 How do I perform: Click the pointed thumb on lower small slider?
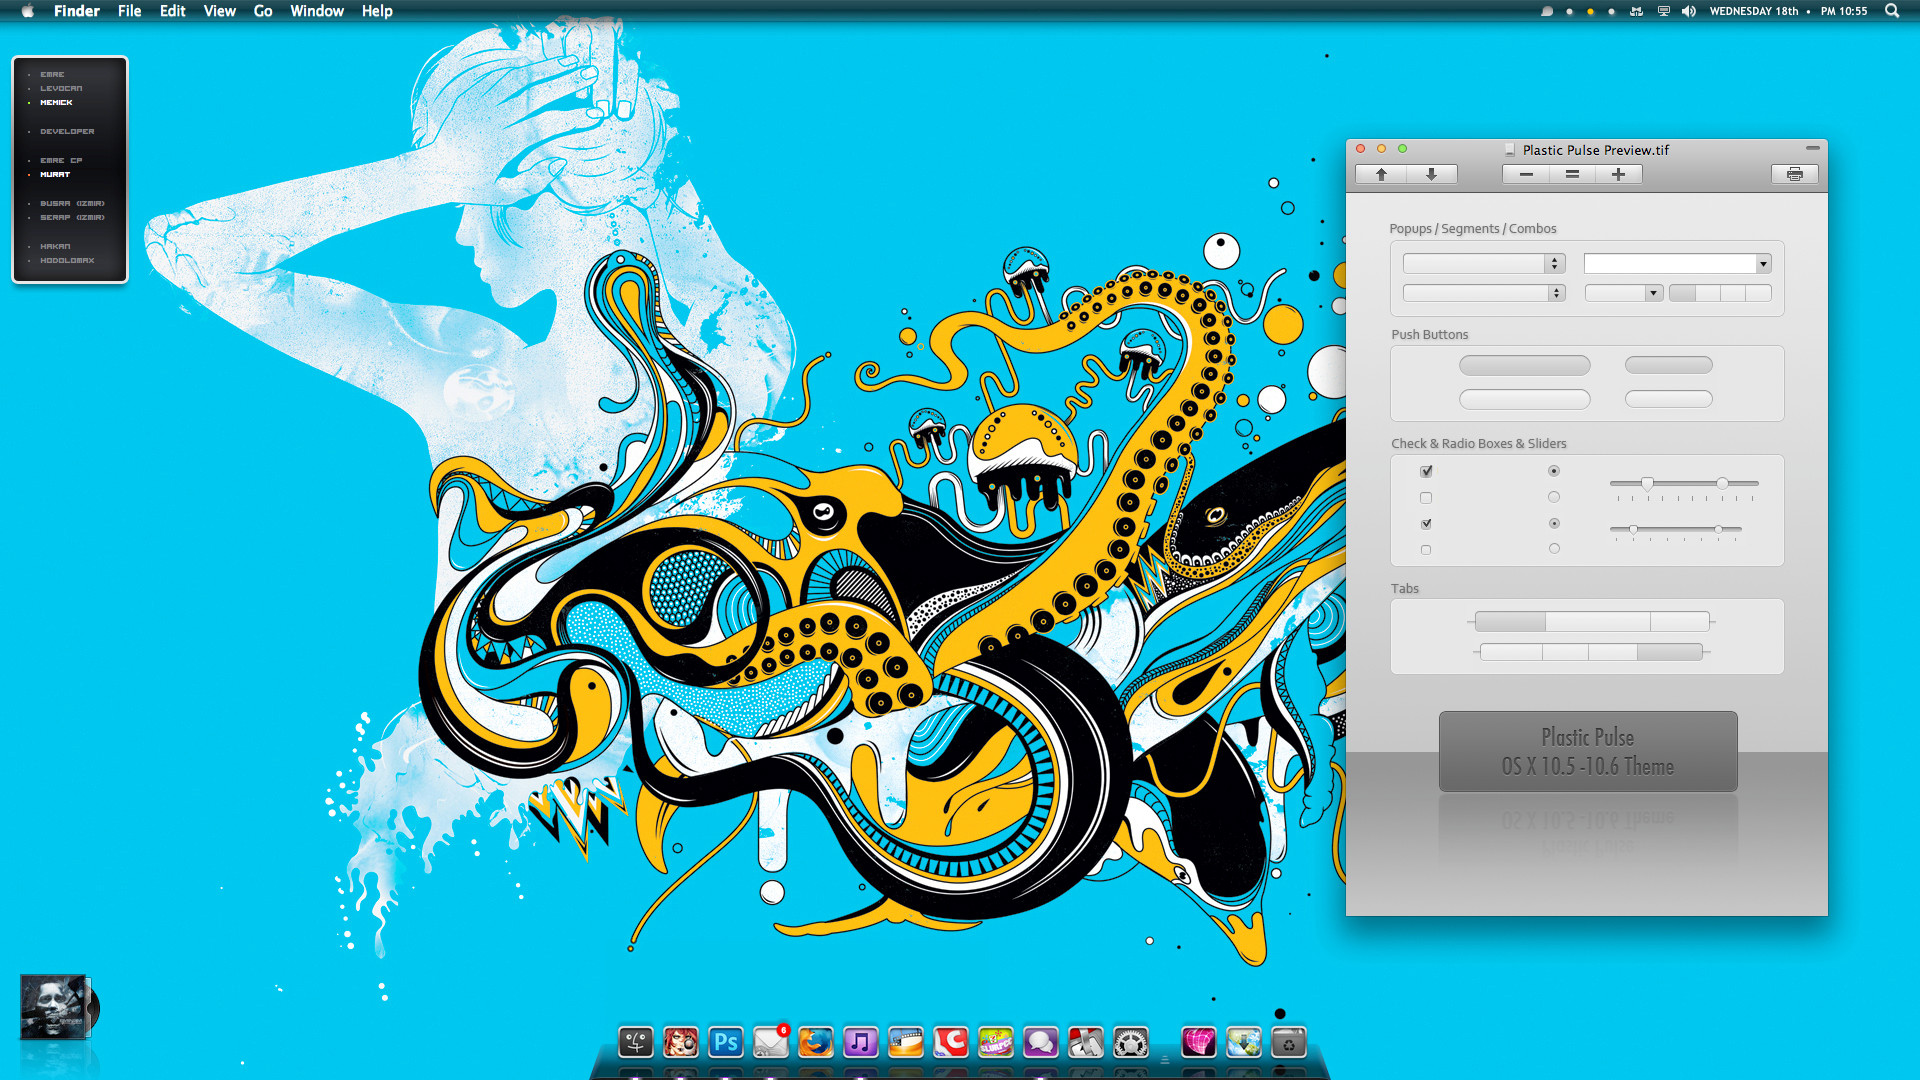coord(1633,529)
